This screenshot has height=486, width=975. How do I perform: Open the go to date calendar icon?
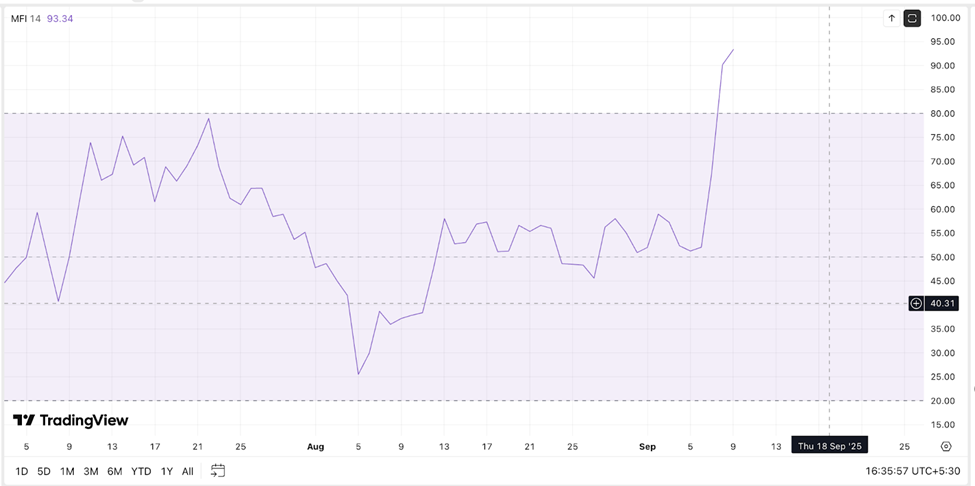coord(218,470)
